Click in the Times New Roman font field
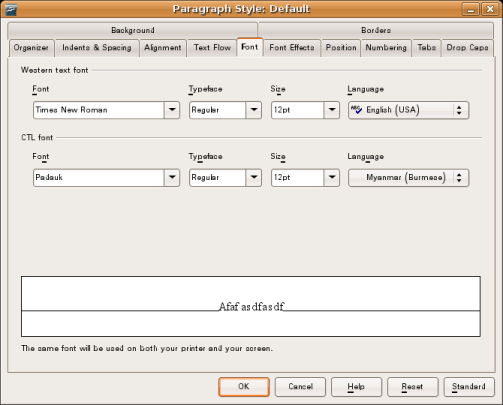This screenshot has width=503, height=405. click(x=99, y=110)
